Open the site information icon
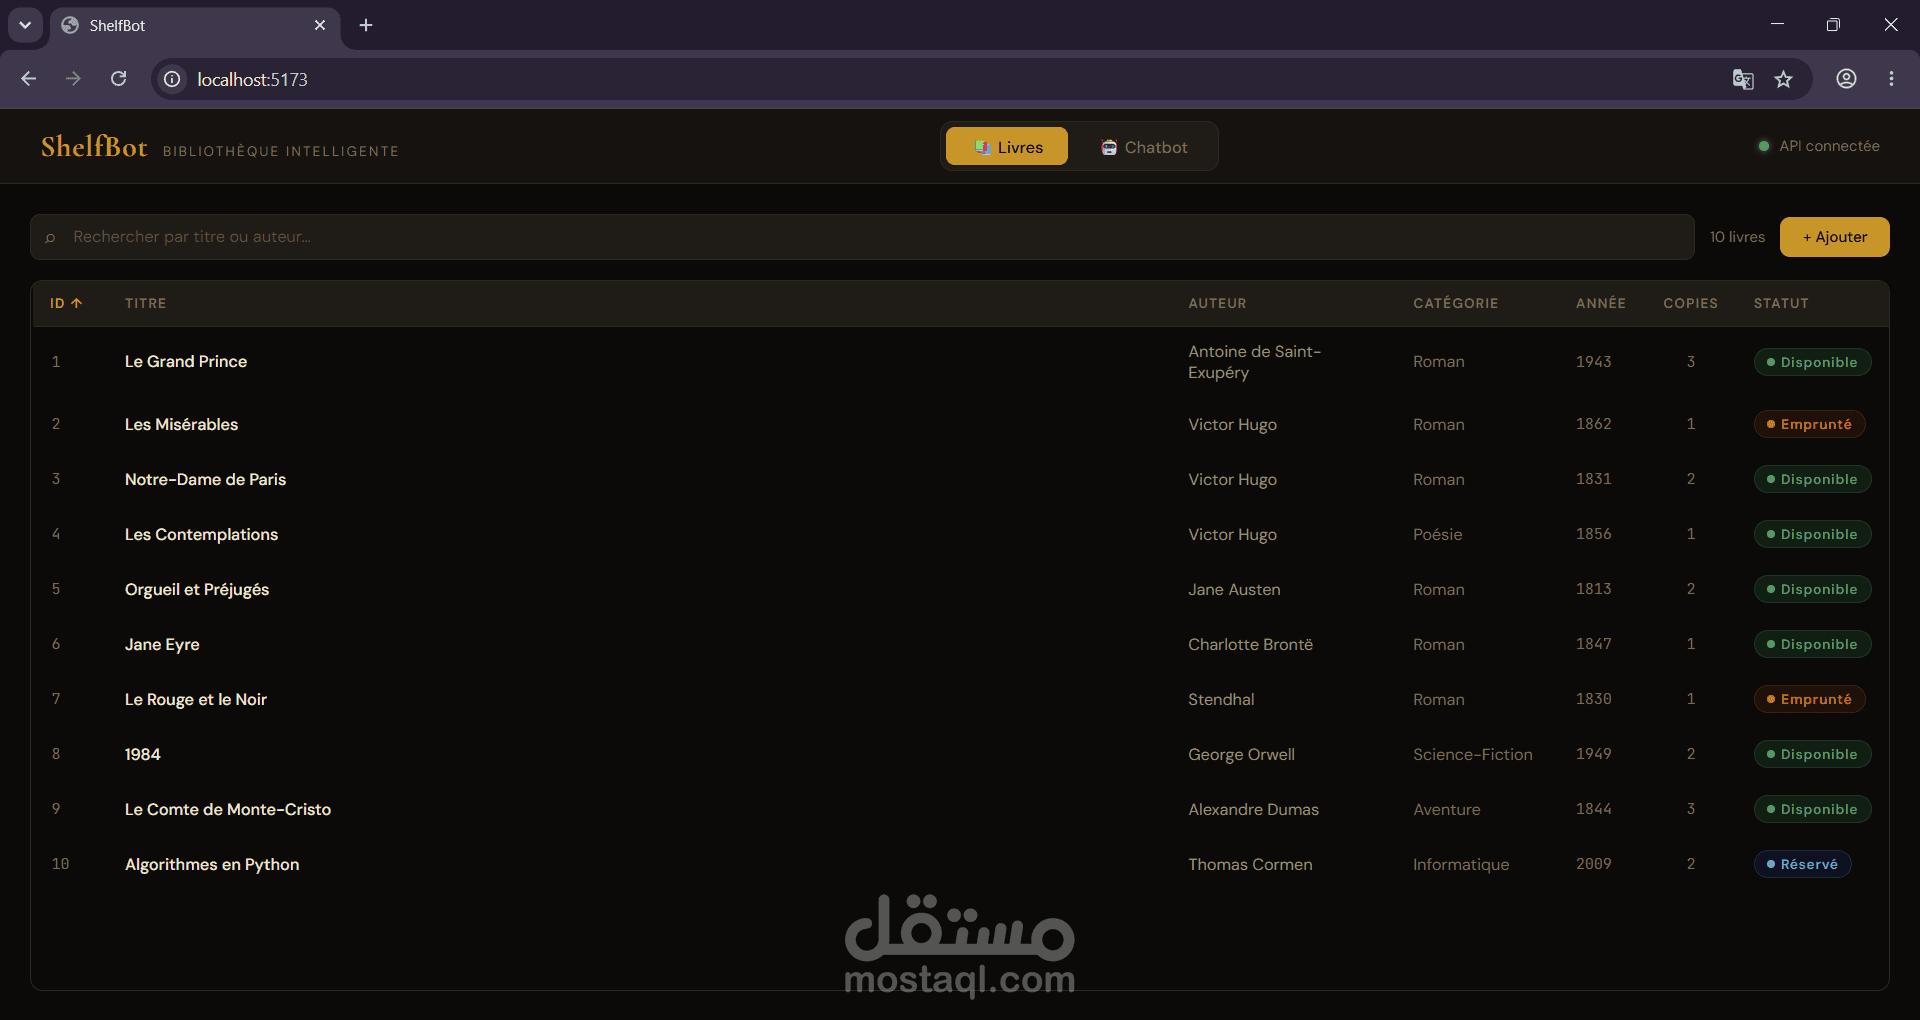 (x=172, y=79)
